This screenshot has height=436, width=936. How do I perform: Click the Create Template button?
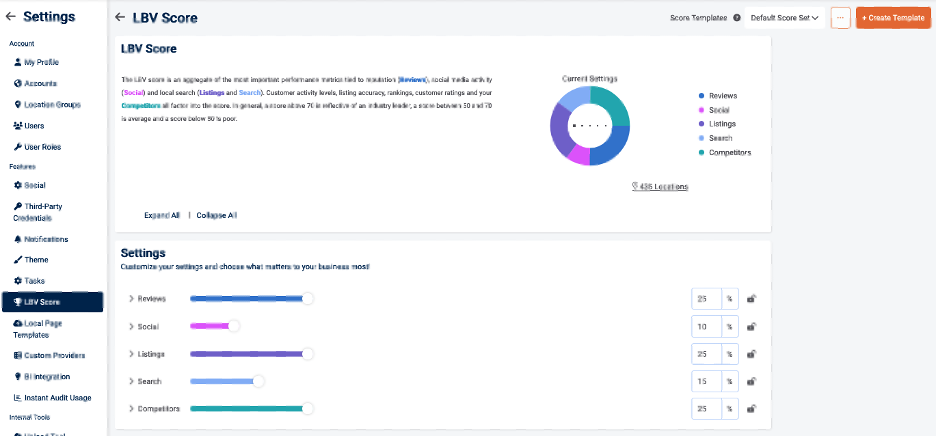pos(893,18)
